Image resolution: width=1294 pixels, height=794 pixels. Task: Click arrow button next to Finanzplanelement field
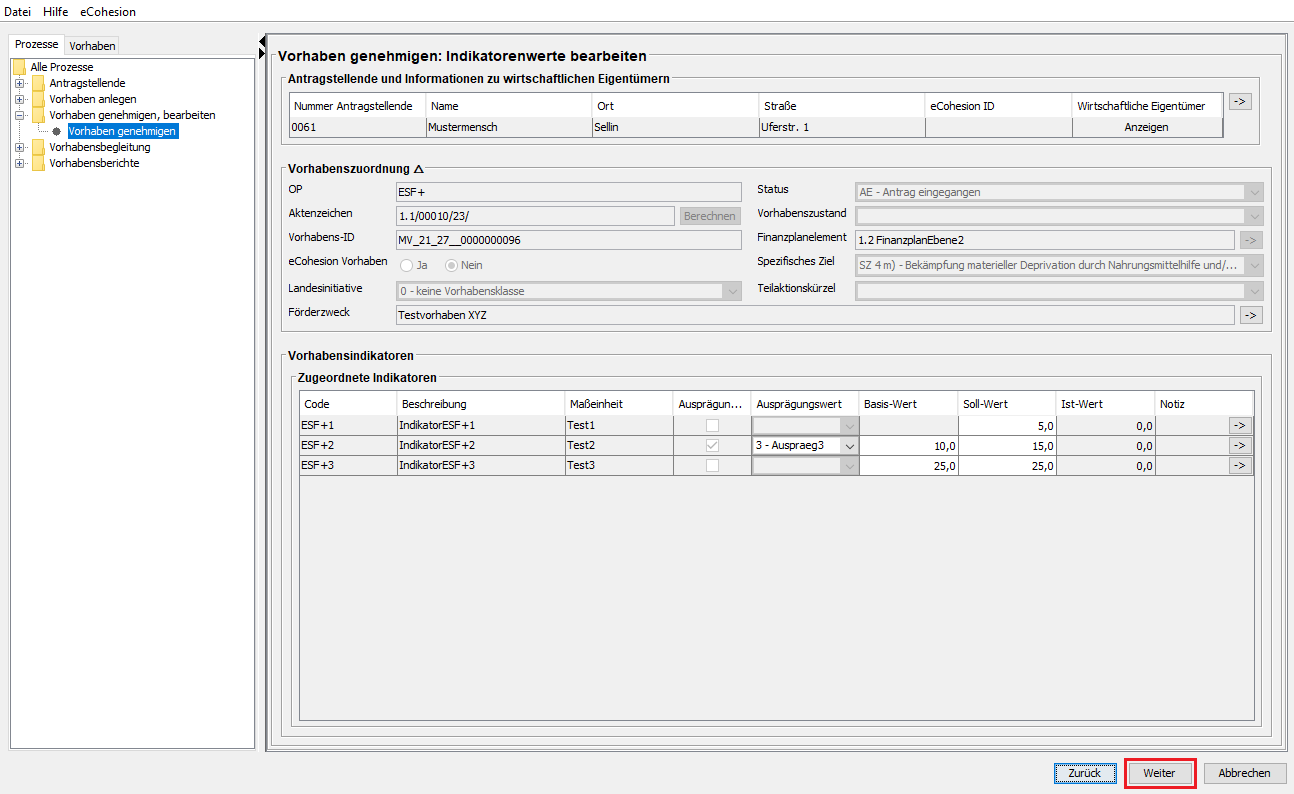click(x=1250, y=239)
